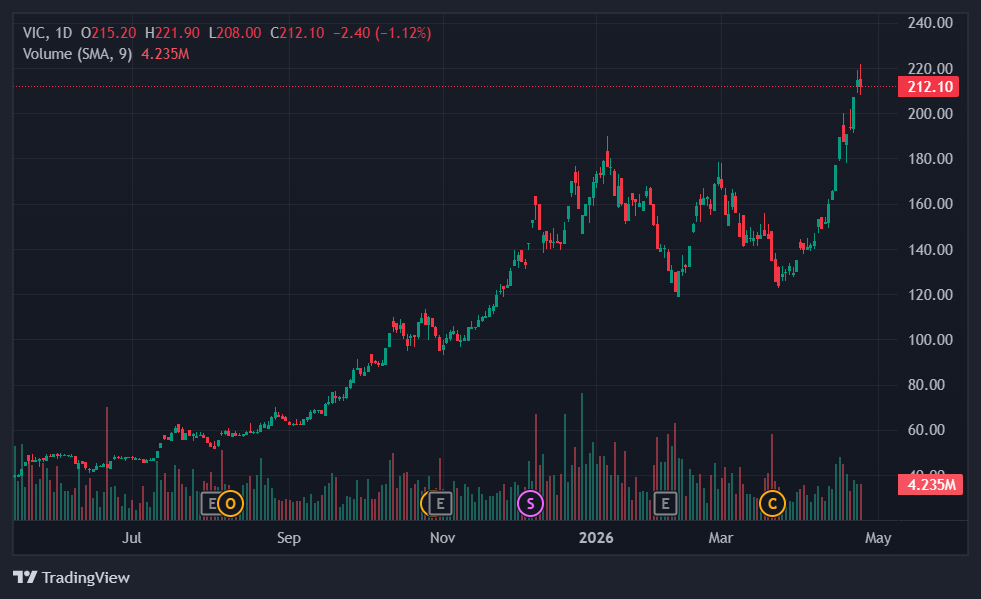981x599 pixels.
Task: Click the red volume value 4.235M in legend
Action: click(165, 53)
